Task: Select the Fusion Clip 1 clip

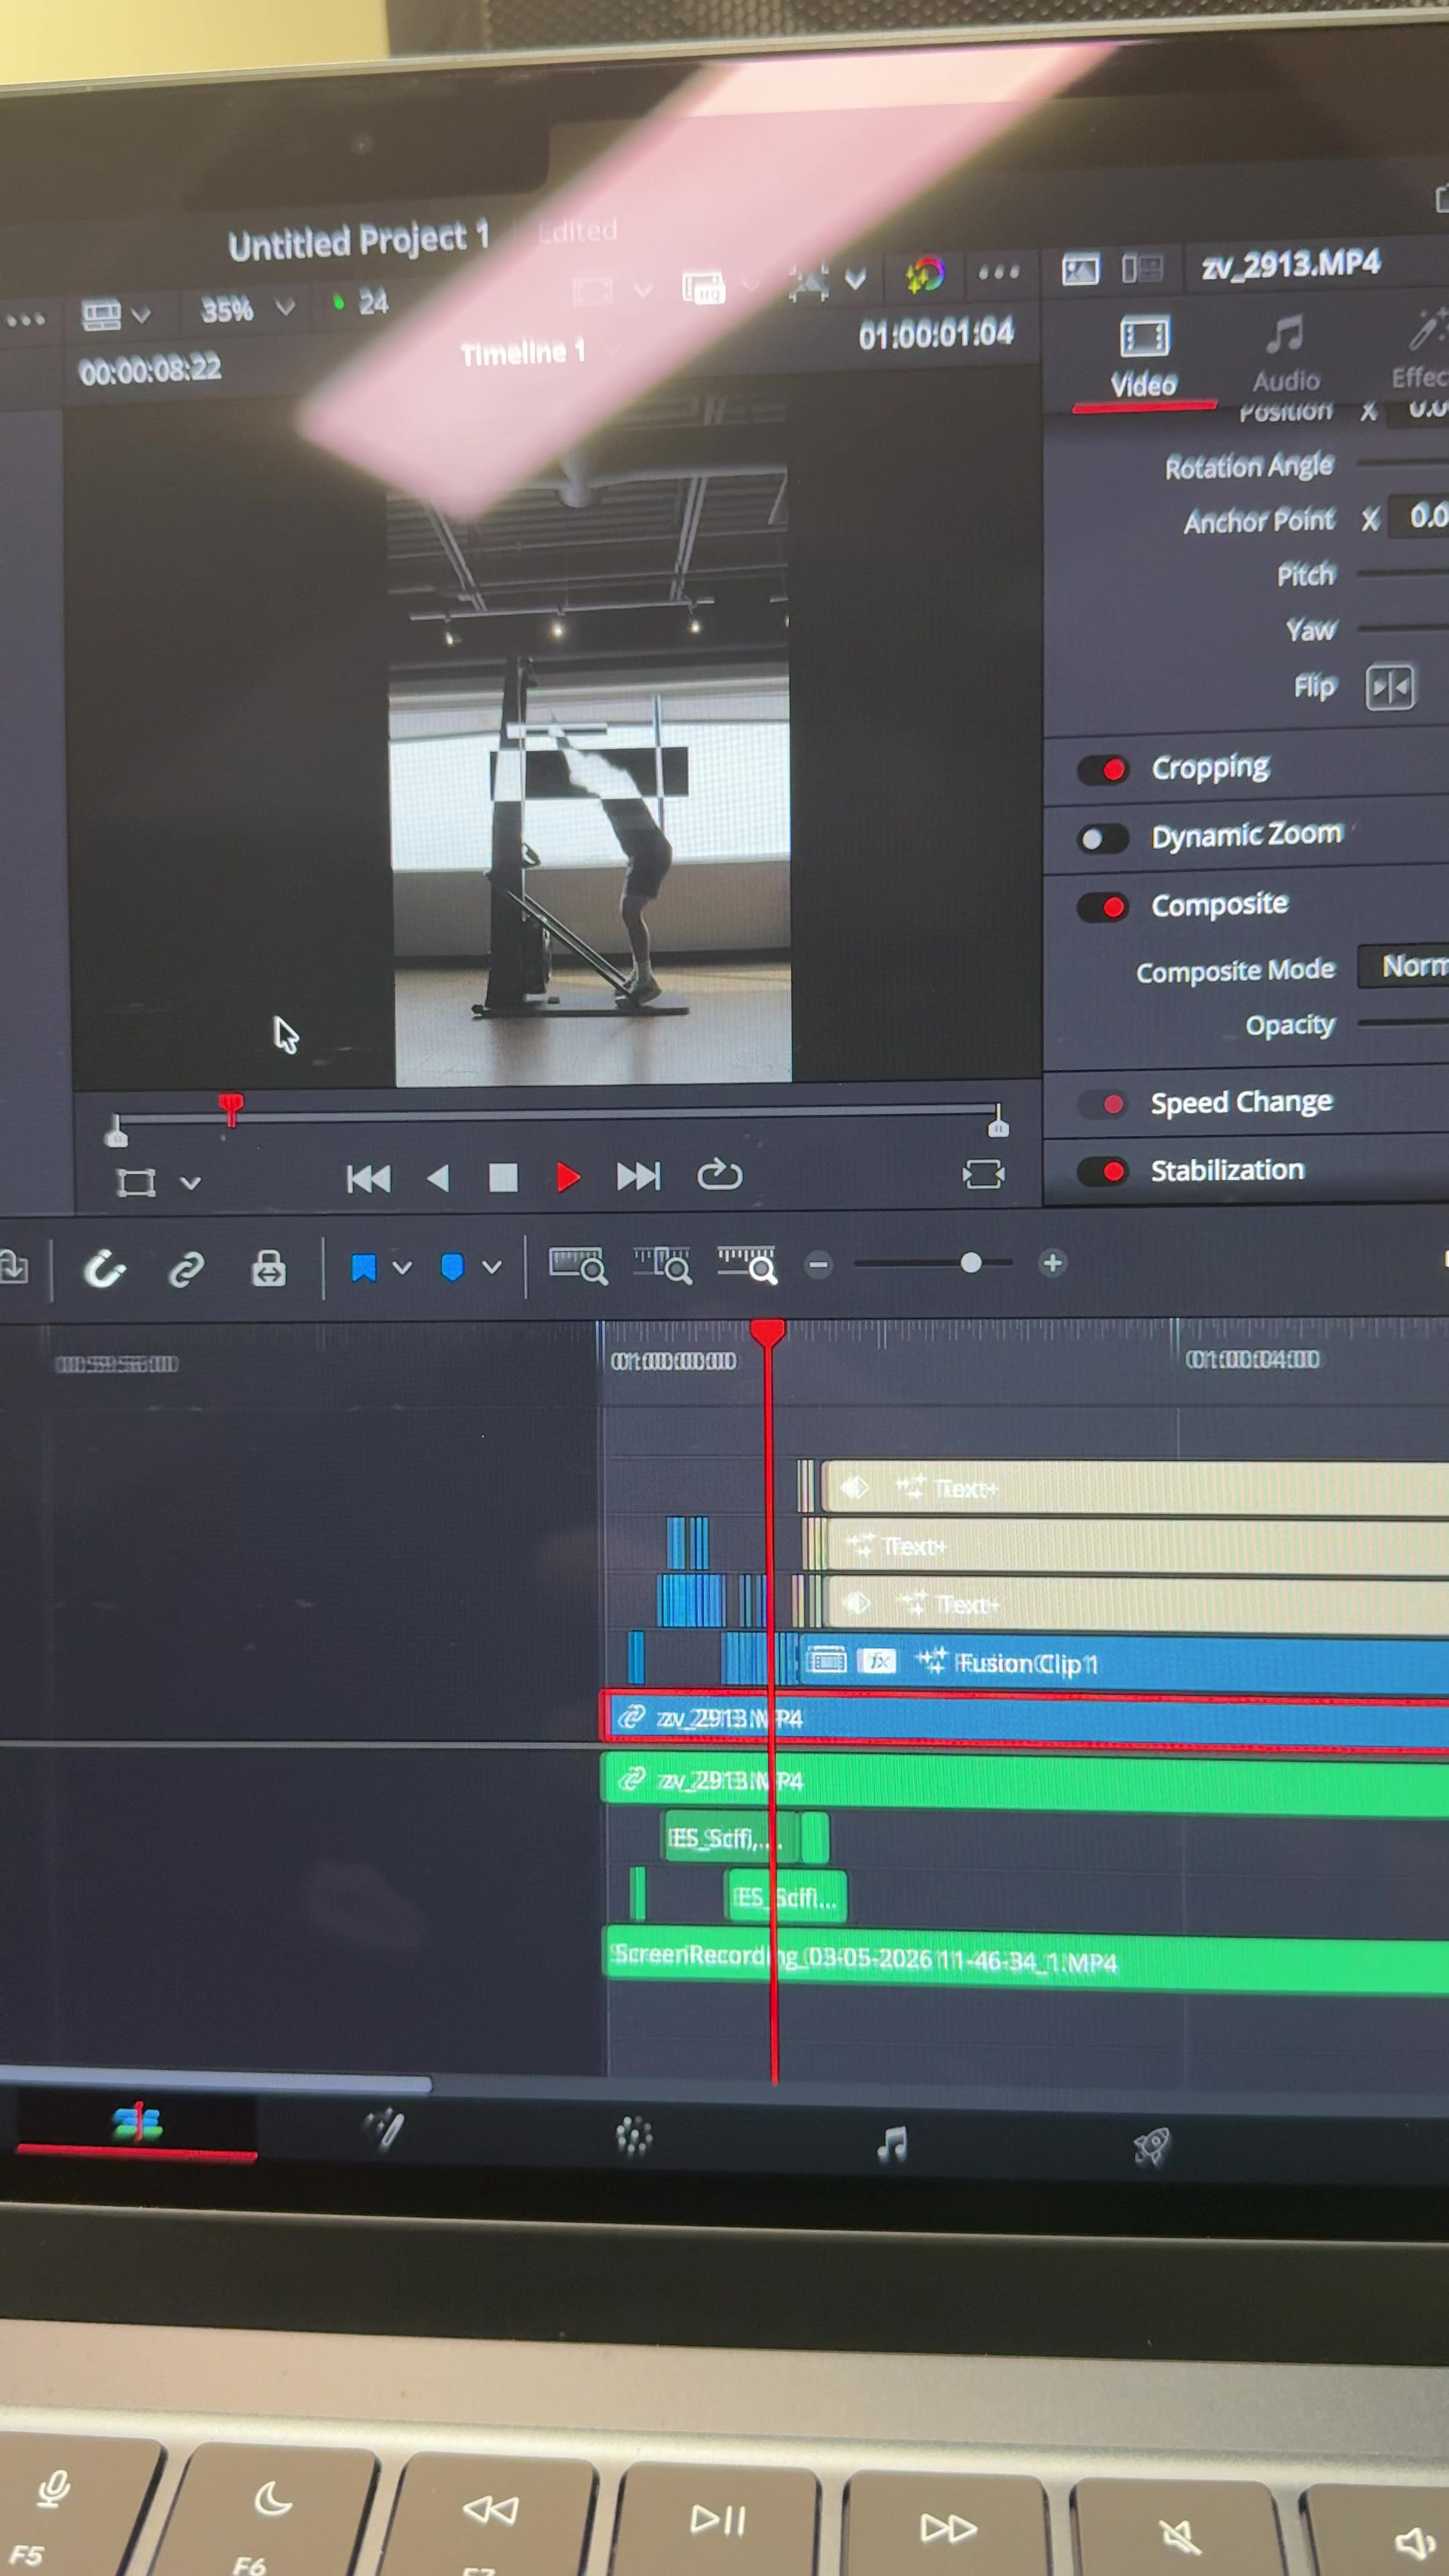Action: pyautogui.click(x=1123, y=1662)
